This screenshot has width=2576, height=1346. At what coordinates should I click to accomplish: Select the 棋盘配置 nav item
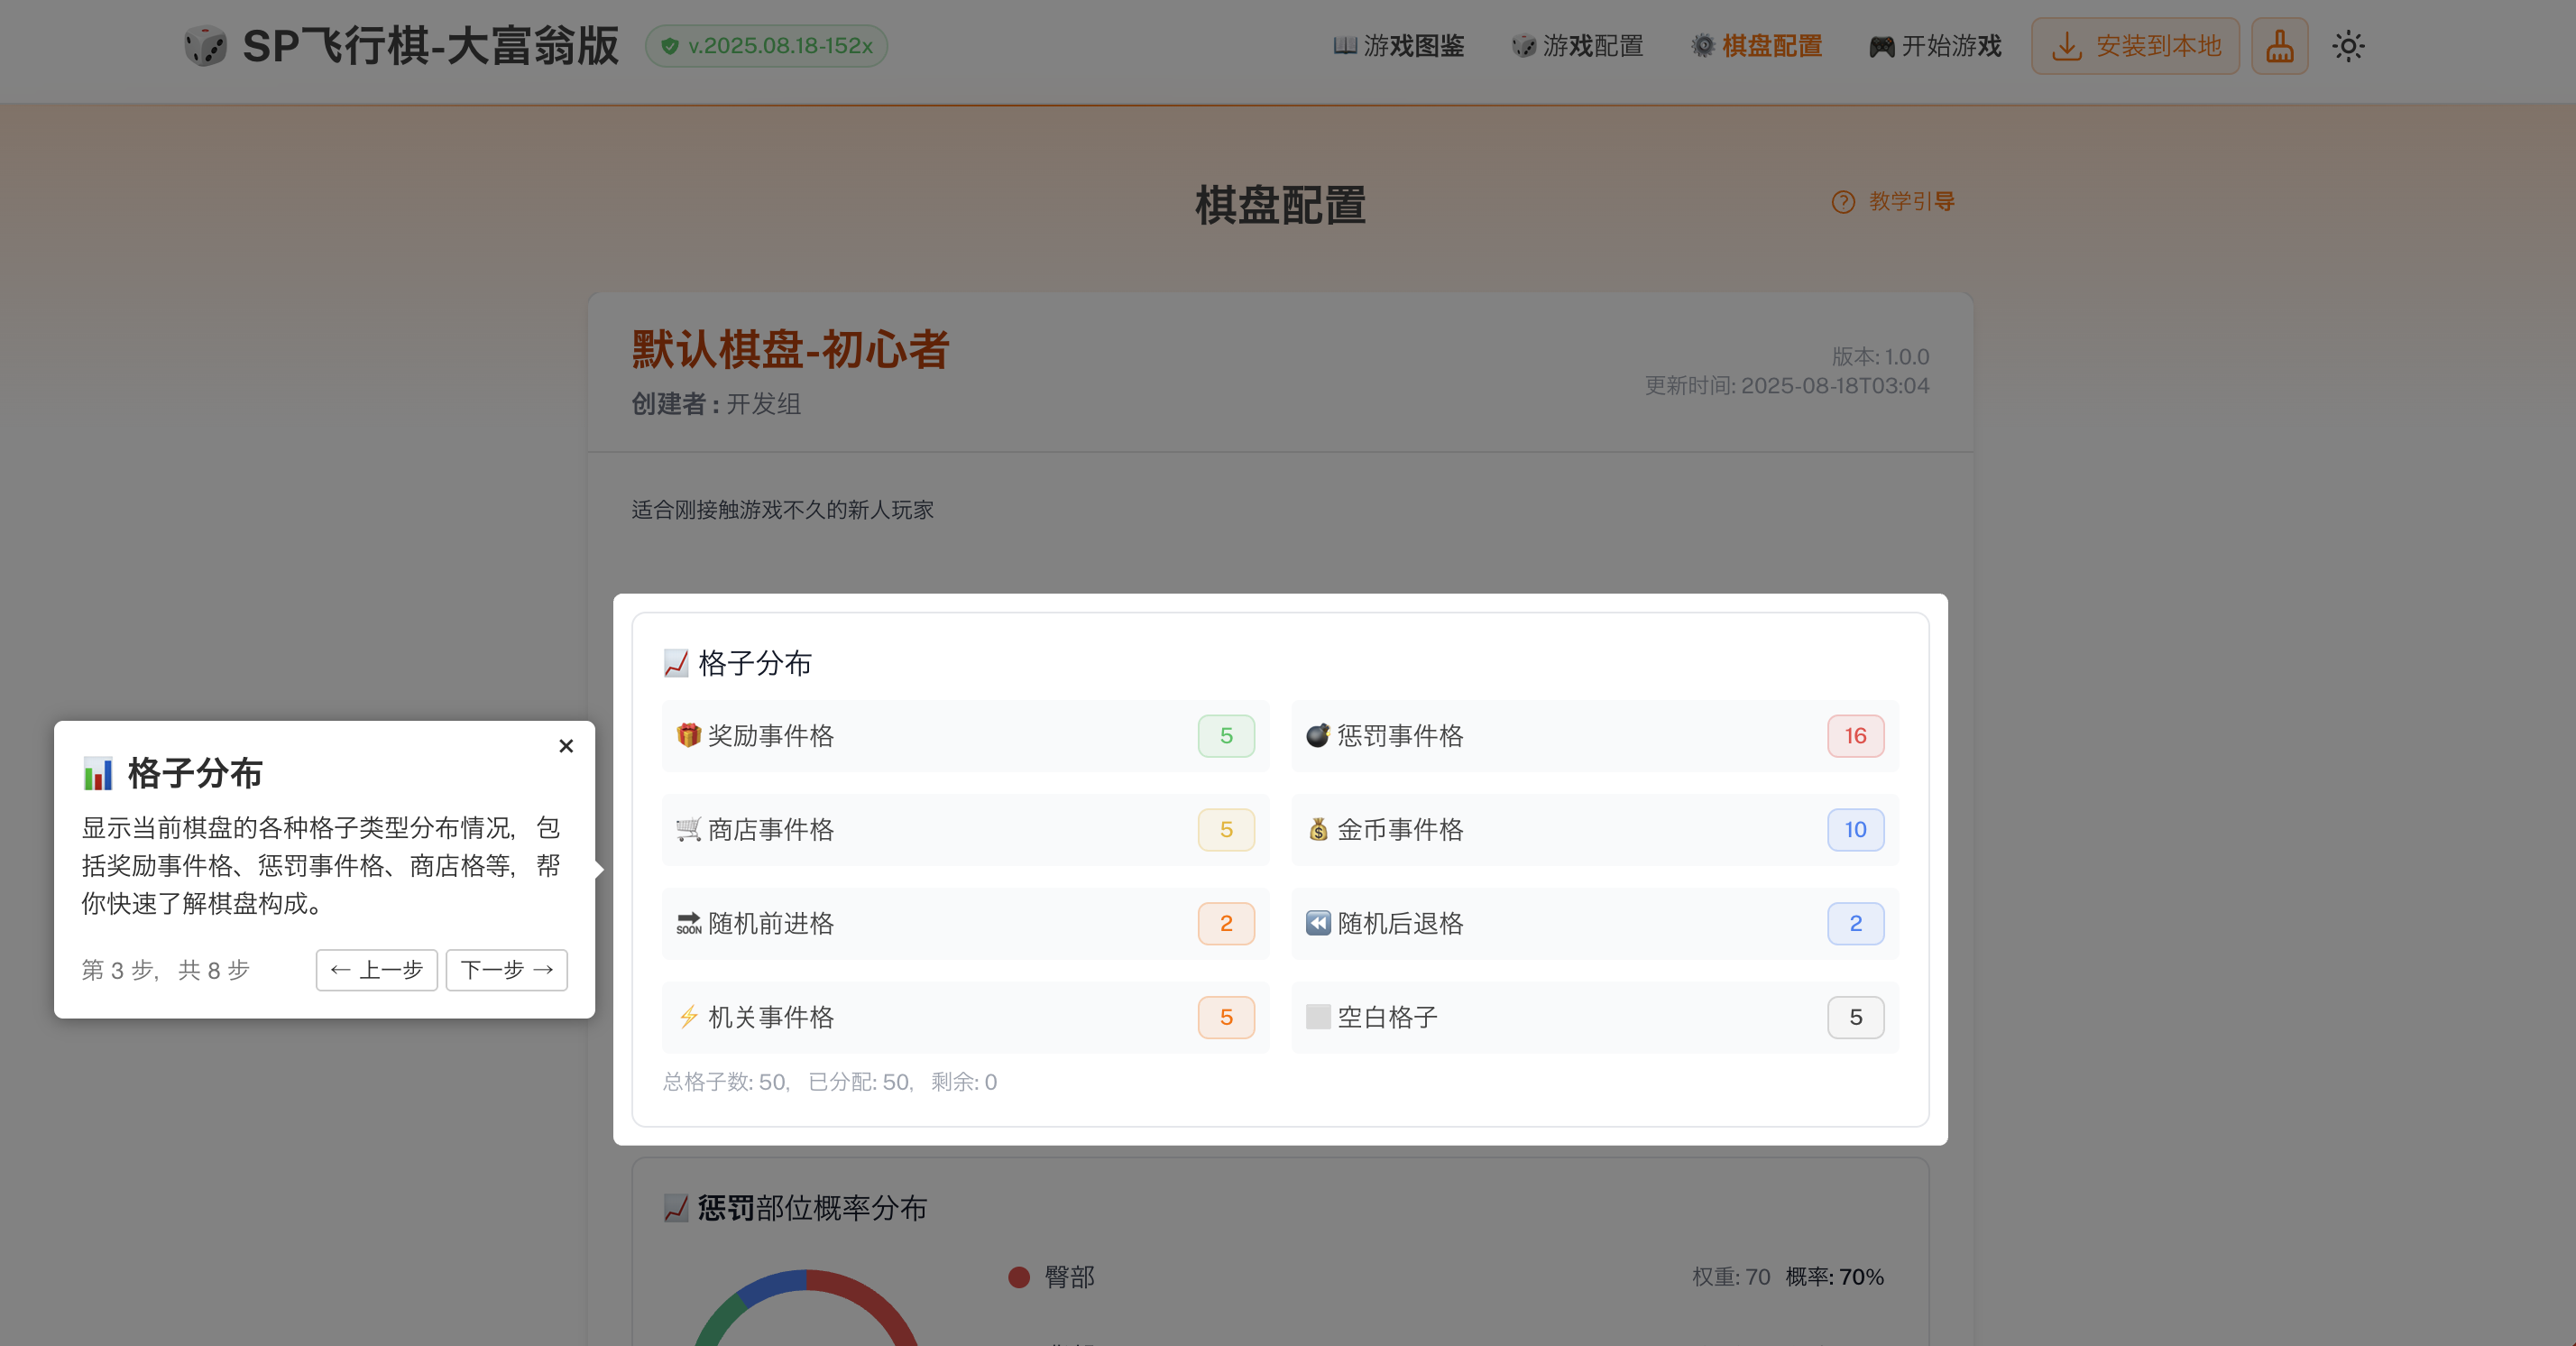(1756, 46)
